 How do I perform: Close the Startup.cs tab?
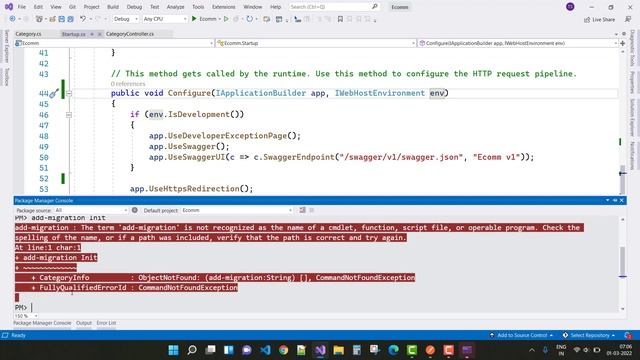click(x=99, y=34)
